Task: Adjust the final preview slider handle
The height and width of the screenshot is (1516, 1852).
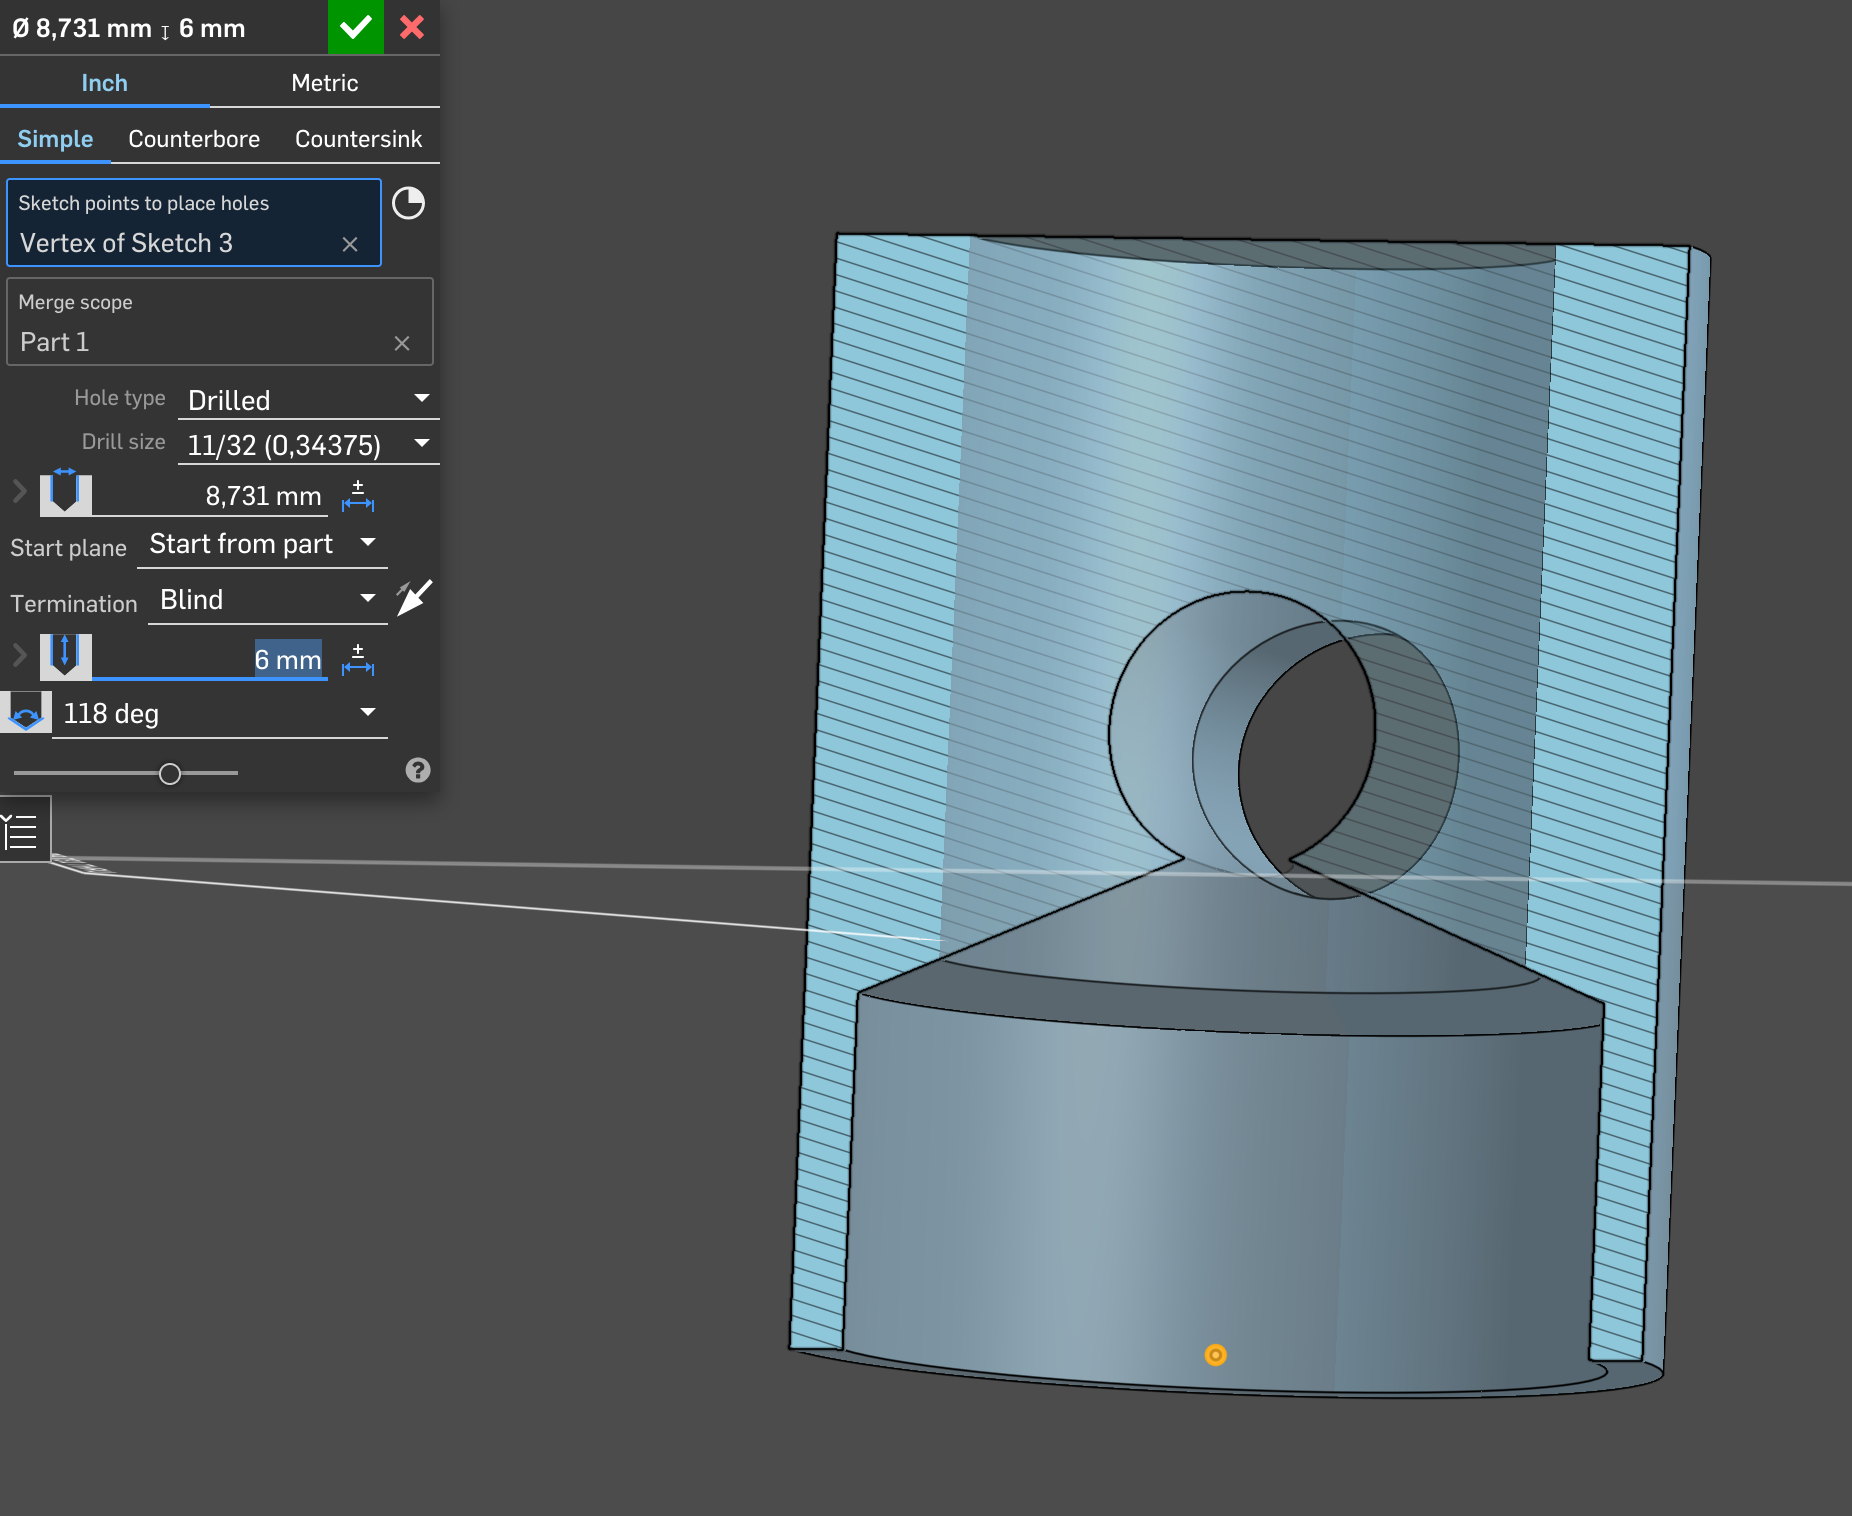Action: (x=170, y=773)
